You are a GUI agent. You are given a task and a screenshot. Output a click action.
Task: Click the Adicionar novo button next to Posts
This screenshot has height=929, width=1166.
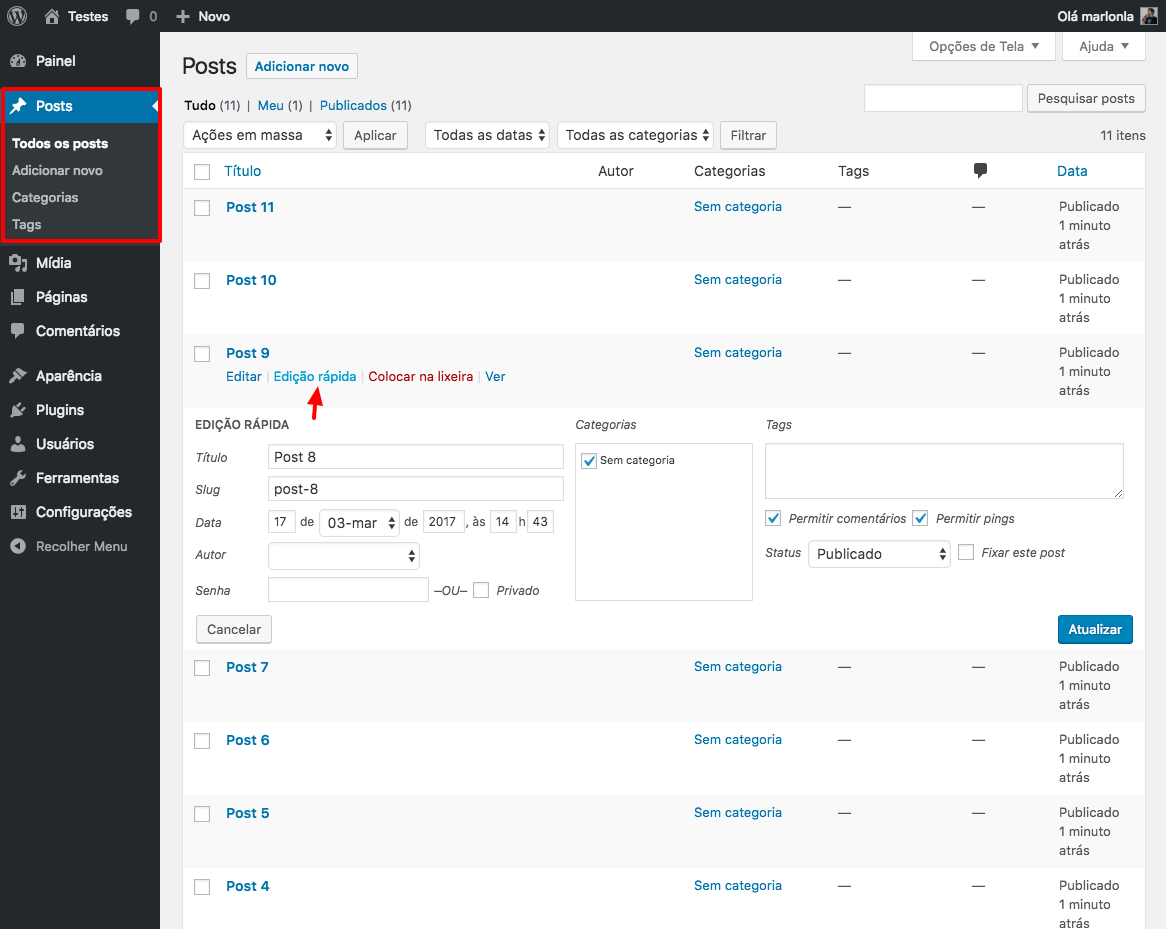(302, 66)
